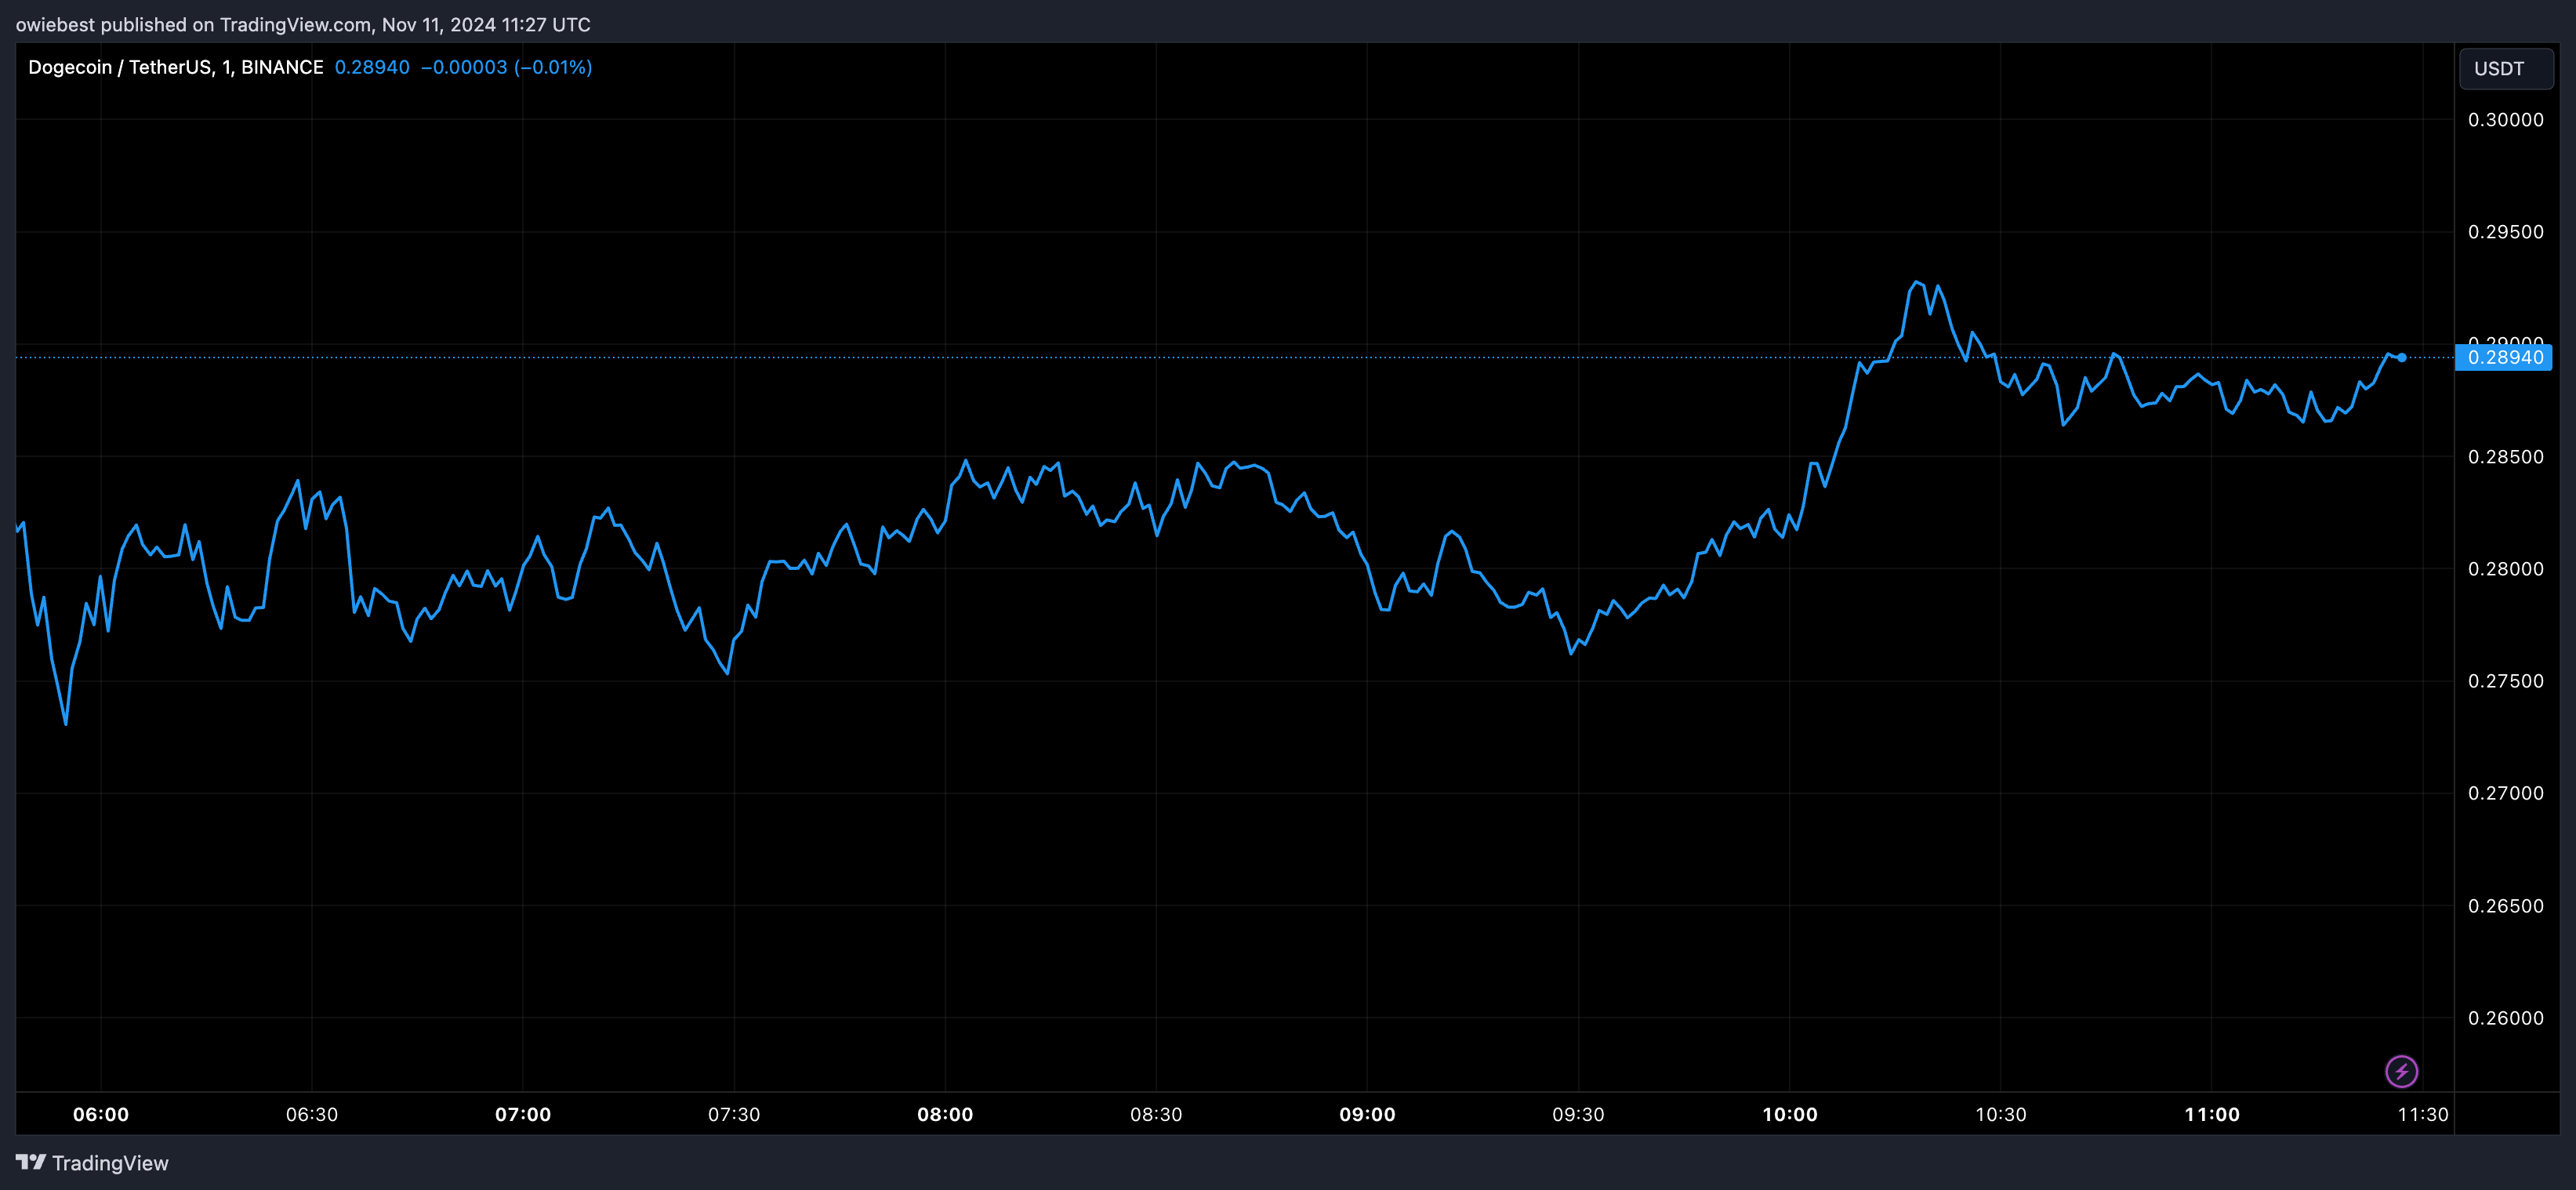This screenshot has width=2576, height=1190.
Task: Click the 10:30 time axis label
Action: pyautogui.click(x=2001, y=1114)
